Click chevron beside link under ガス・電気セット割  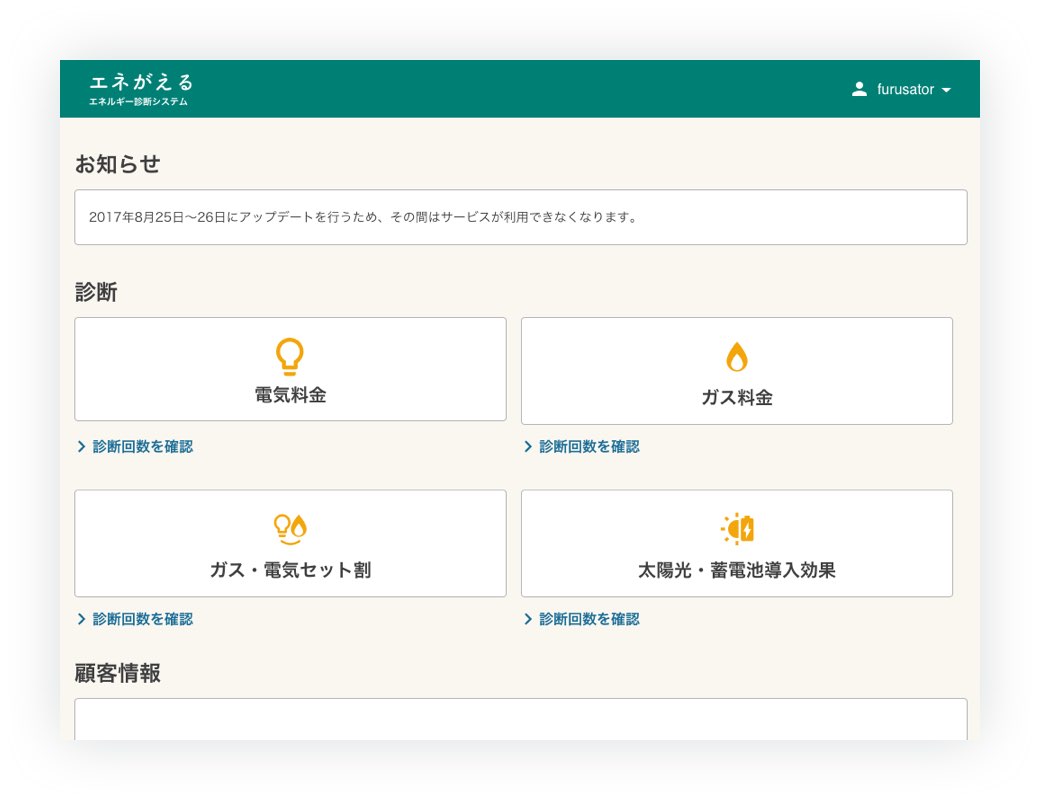point(82,619)
